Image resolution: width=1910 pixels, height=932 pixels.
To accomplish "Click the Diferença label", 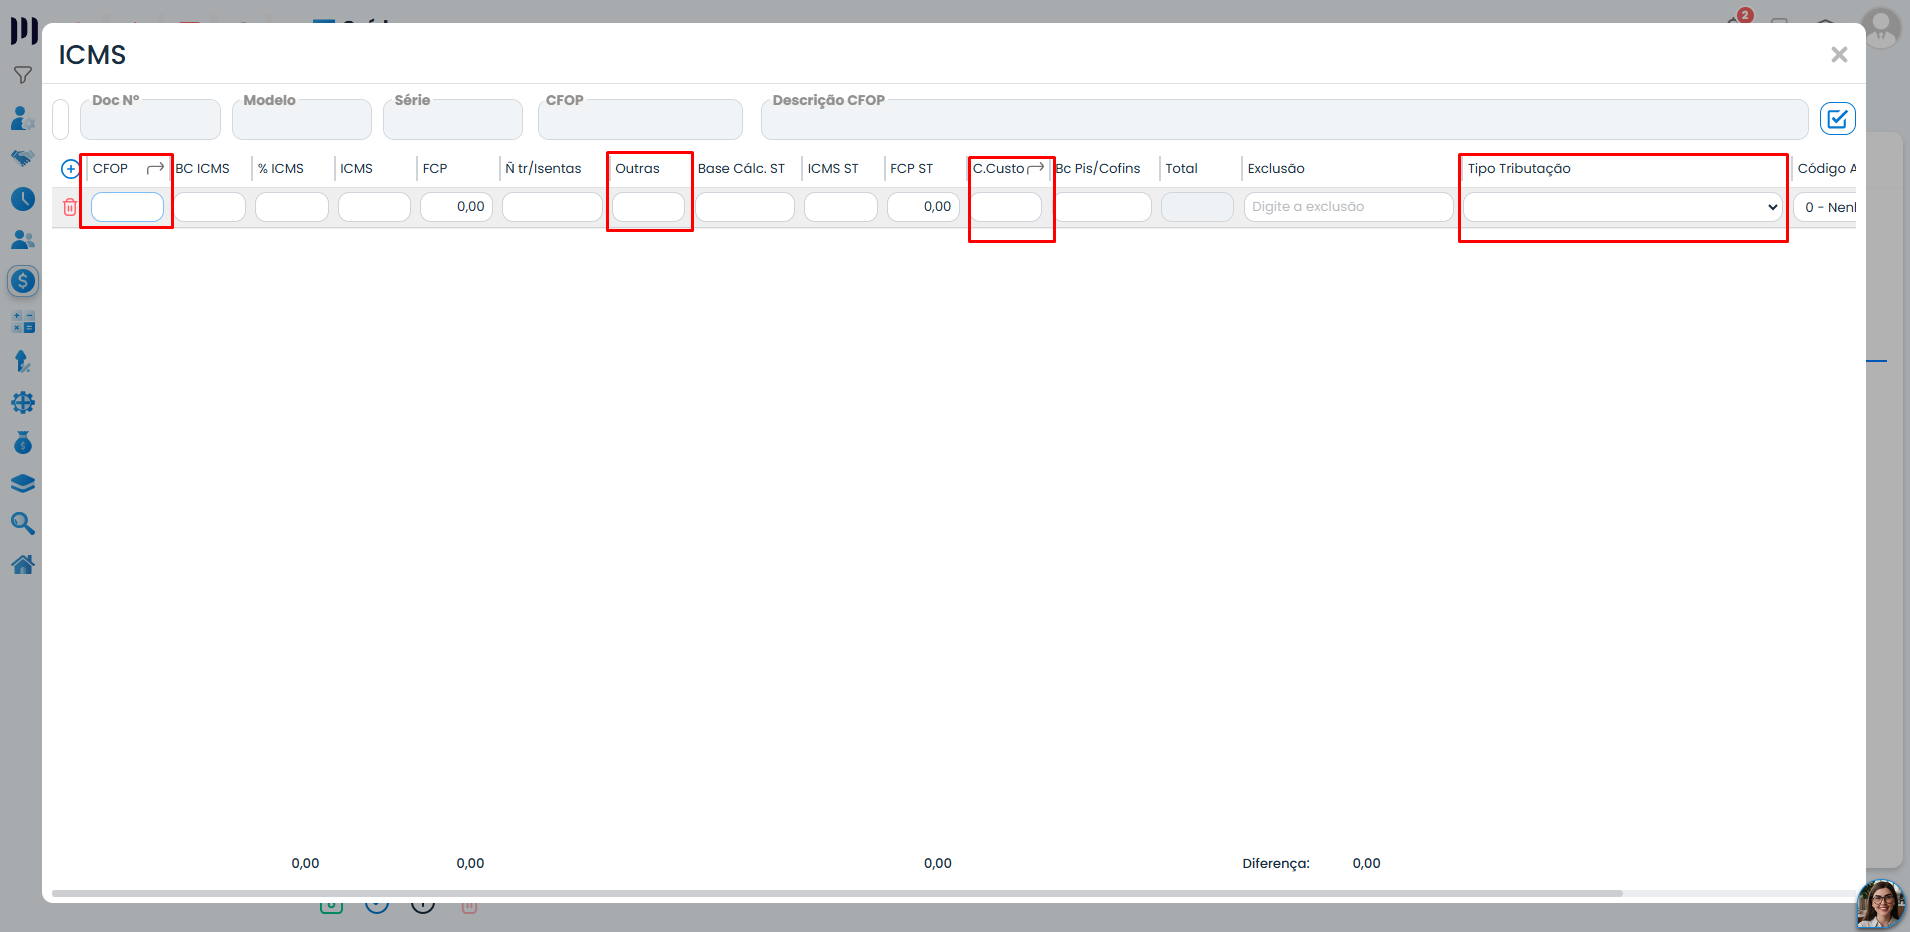I will point(1276,863).
